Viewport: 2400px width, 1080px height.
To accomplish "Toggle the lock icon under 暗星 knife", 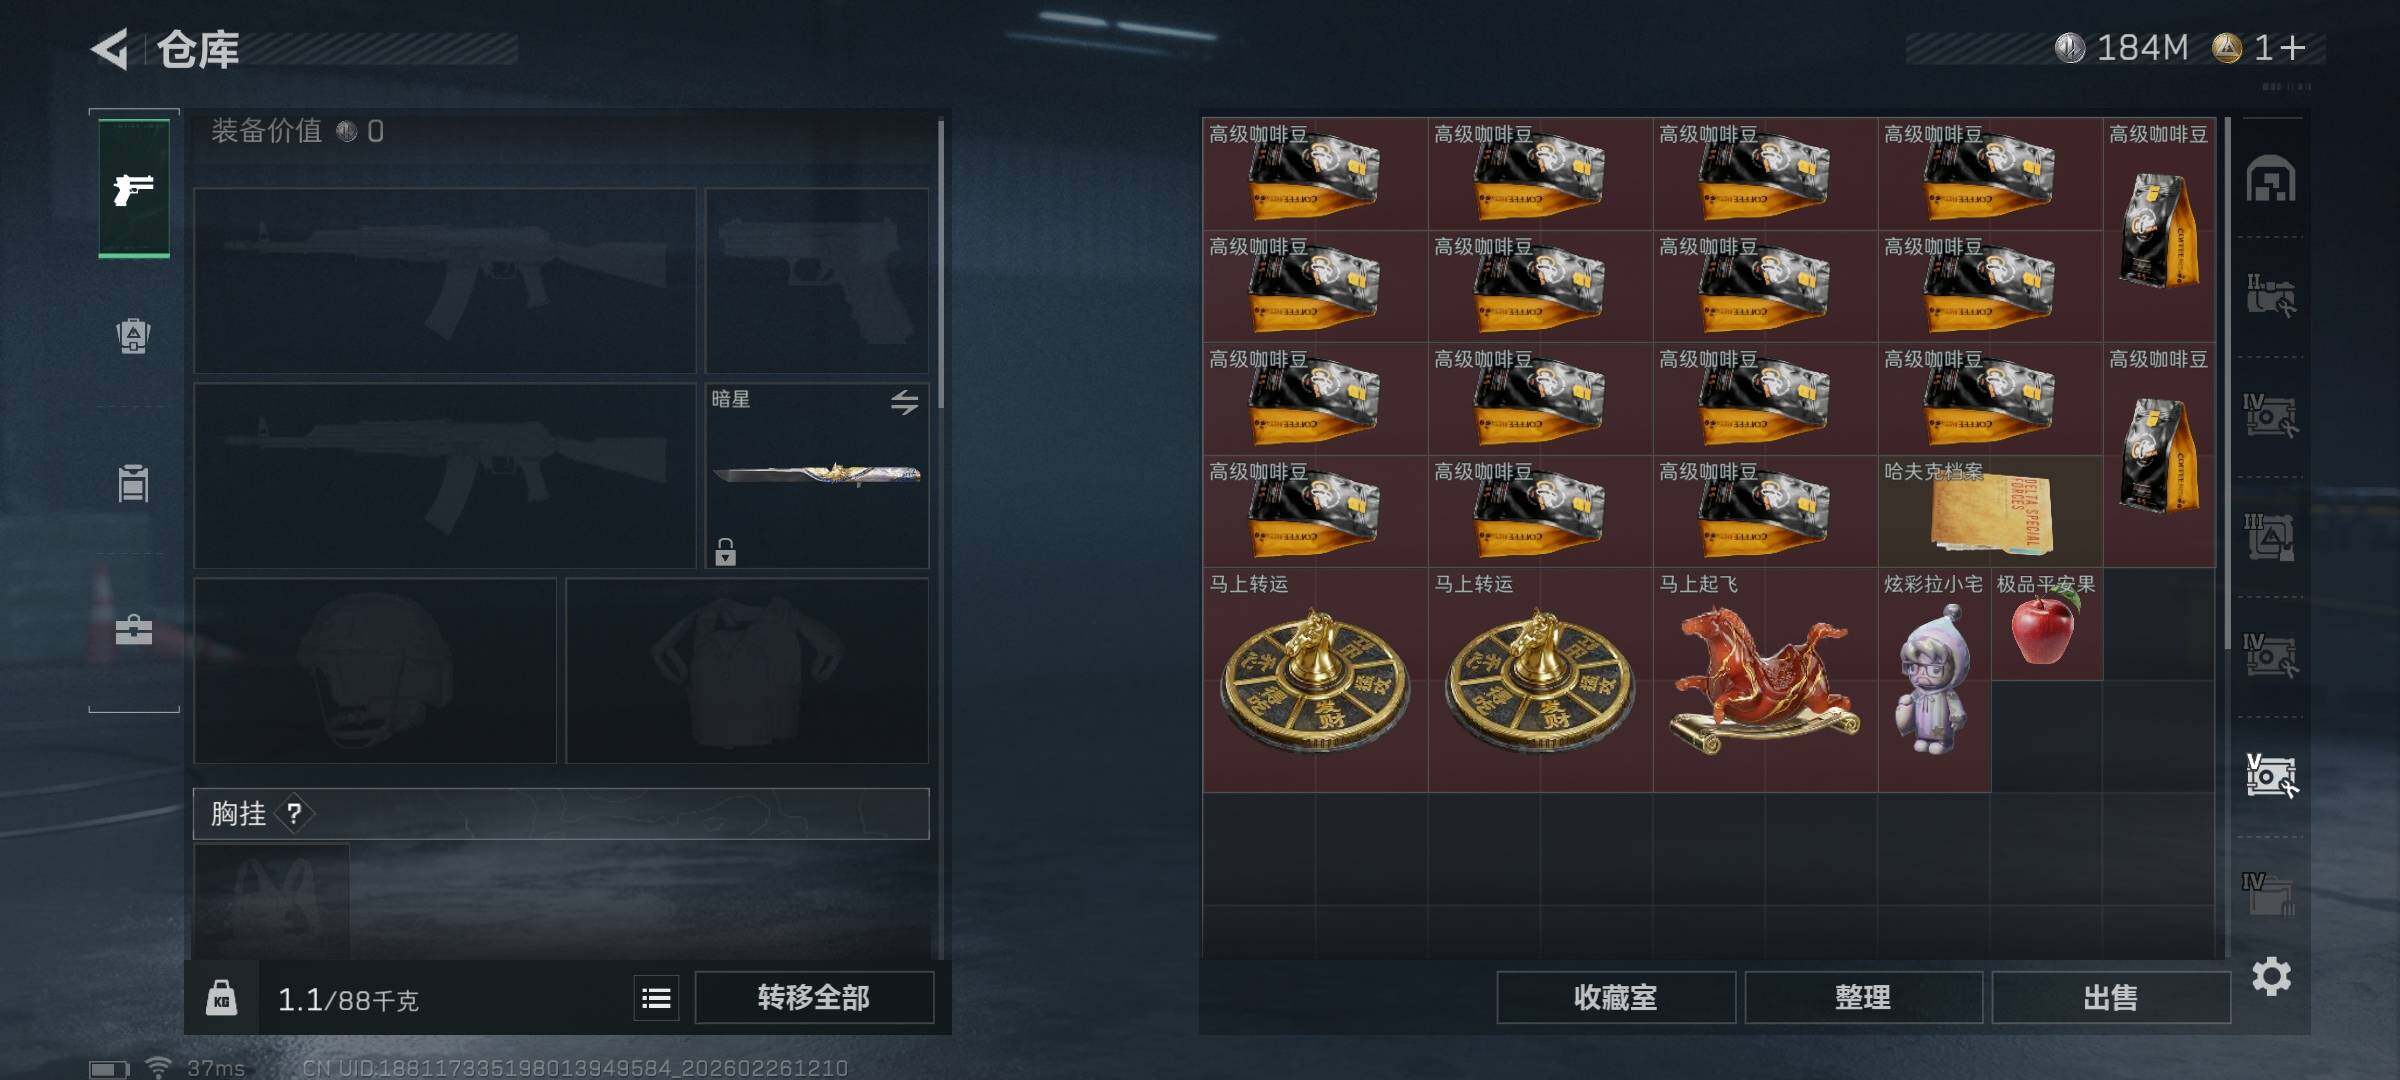I will [x=726, y=552].
